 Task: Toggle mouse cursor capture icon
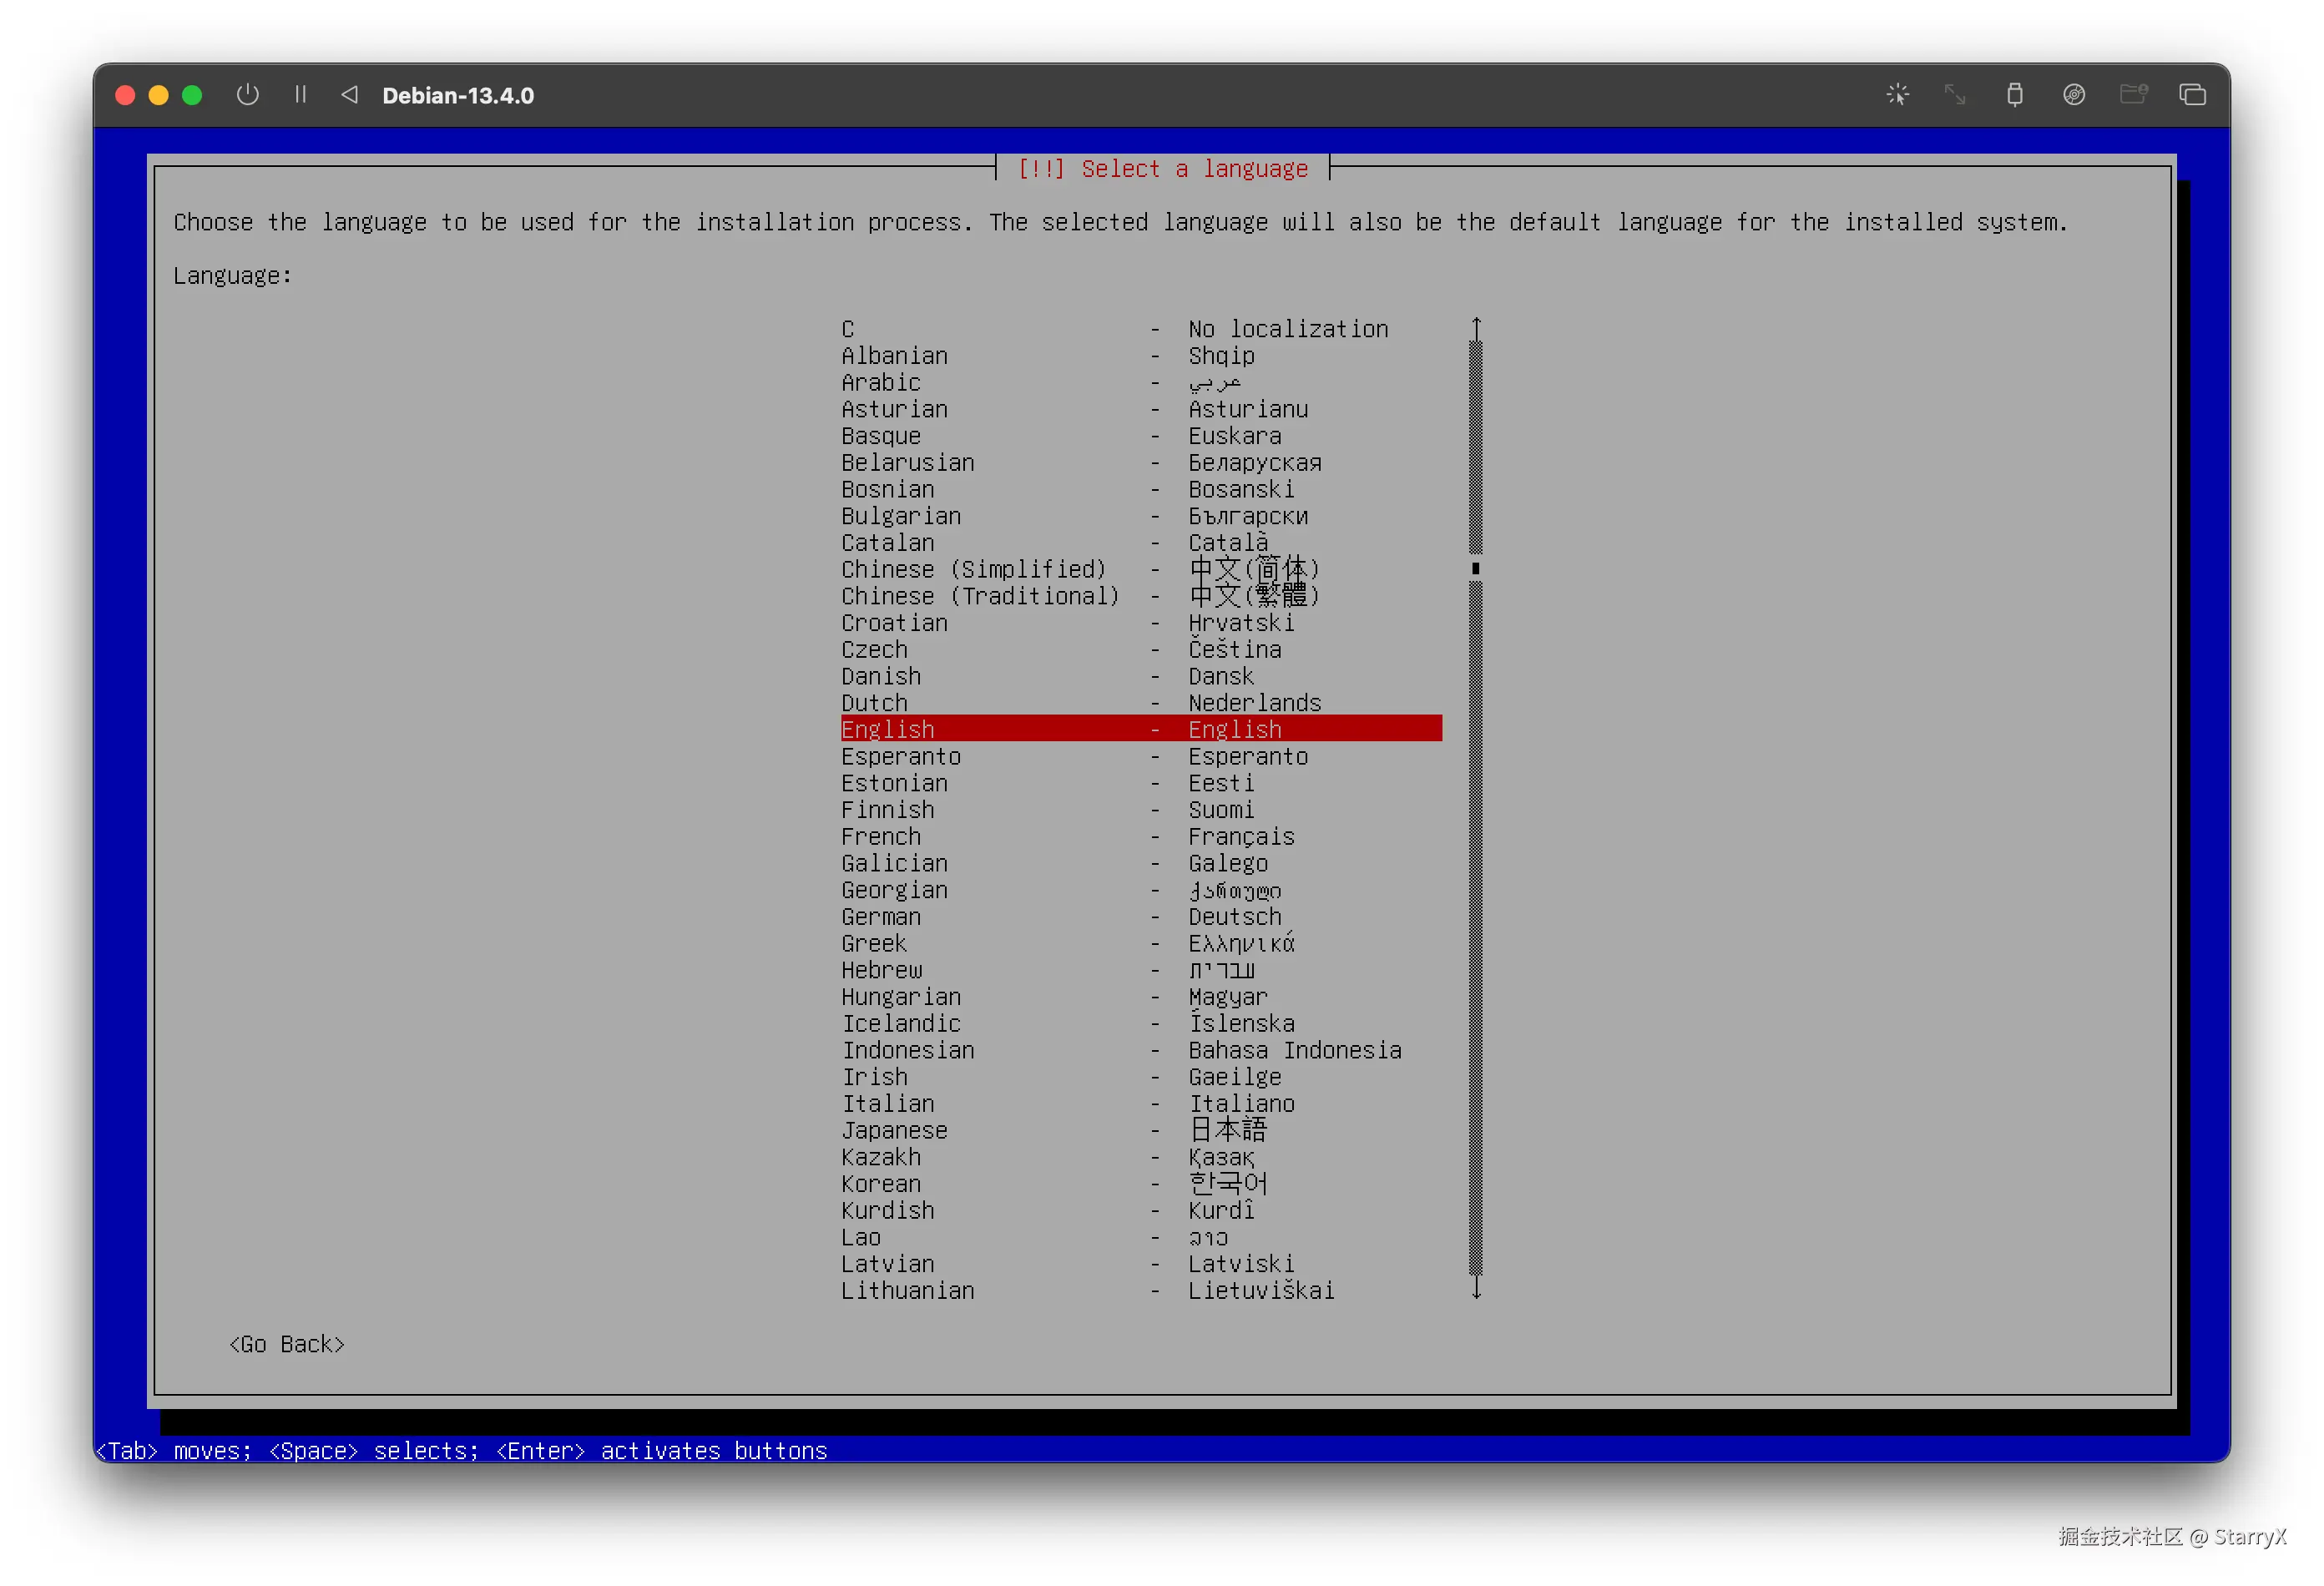coord(1897,95)
